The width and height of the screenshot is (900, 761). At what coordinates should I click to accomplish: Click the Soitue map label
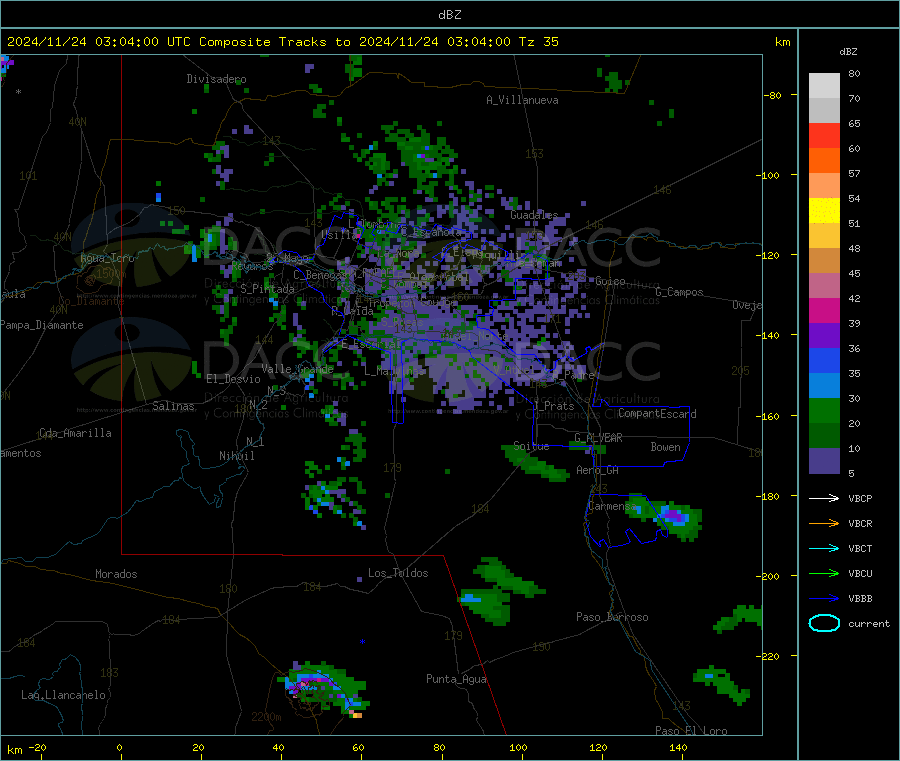point(531,446)
